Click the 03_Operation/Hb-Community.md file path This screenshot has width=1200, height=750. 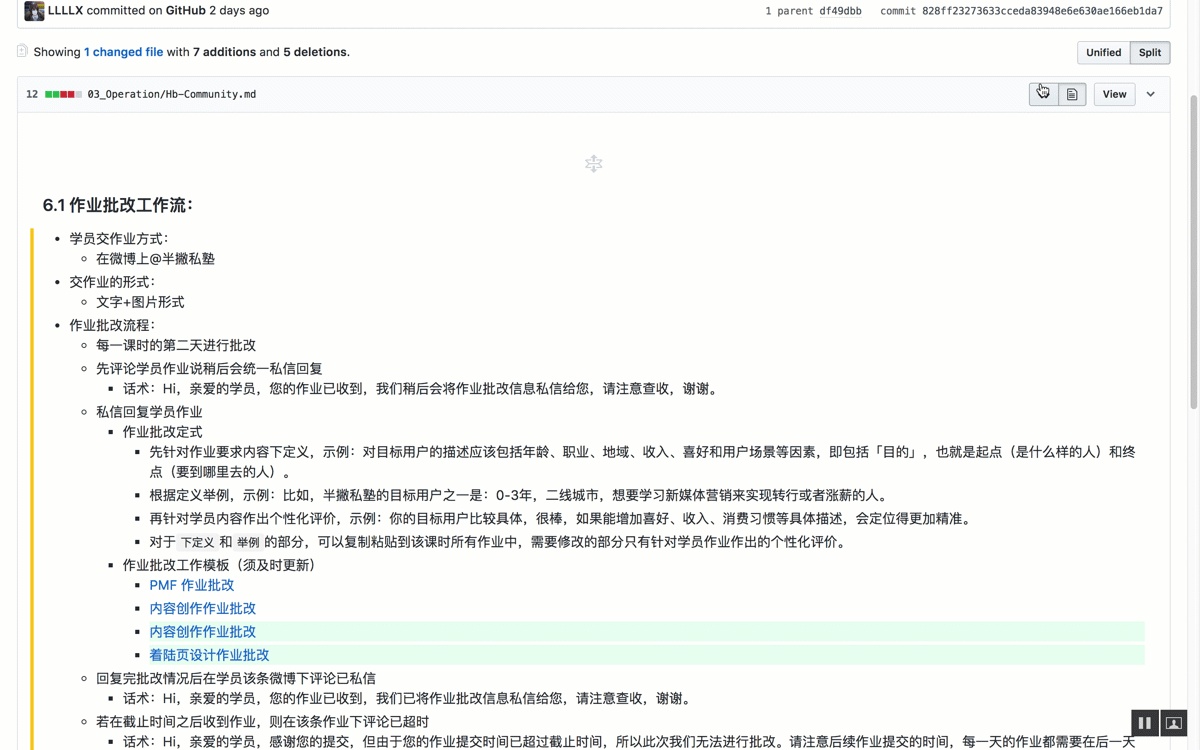click(x=171, y=94)
